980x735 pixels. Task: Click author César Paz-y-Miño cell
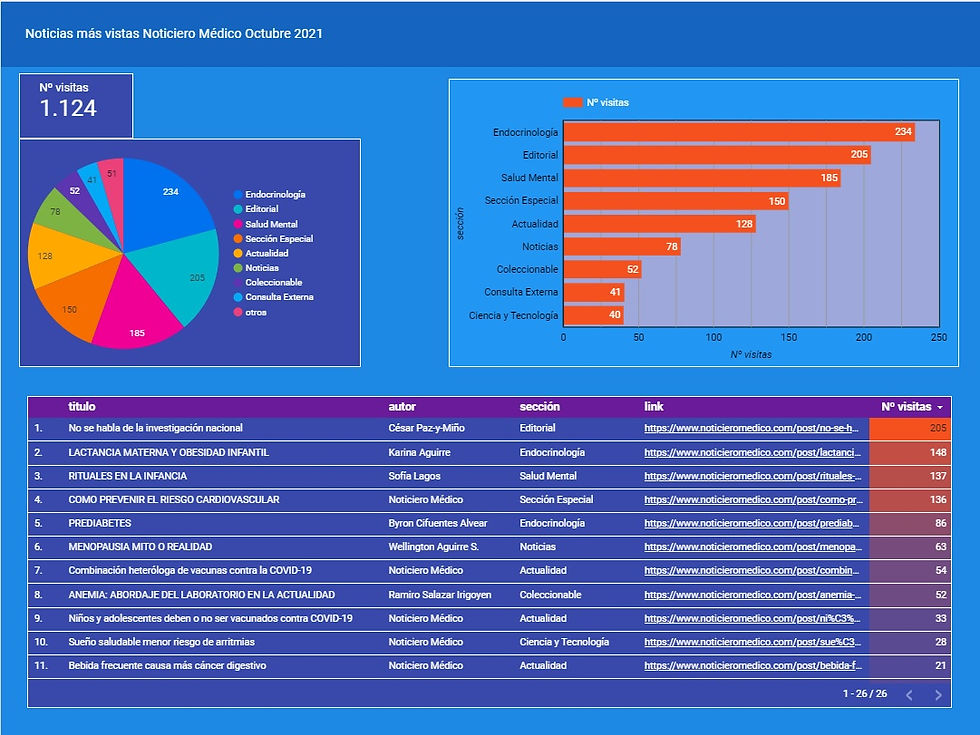click(426, 428)
